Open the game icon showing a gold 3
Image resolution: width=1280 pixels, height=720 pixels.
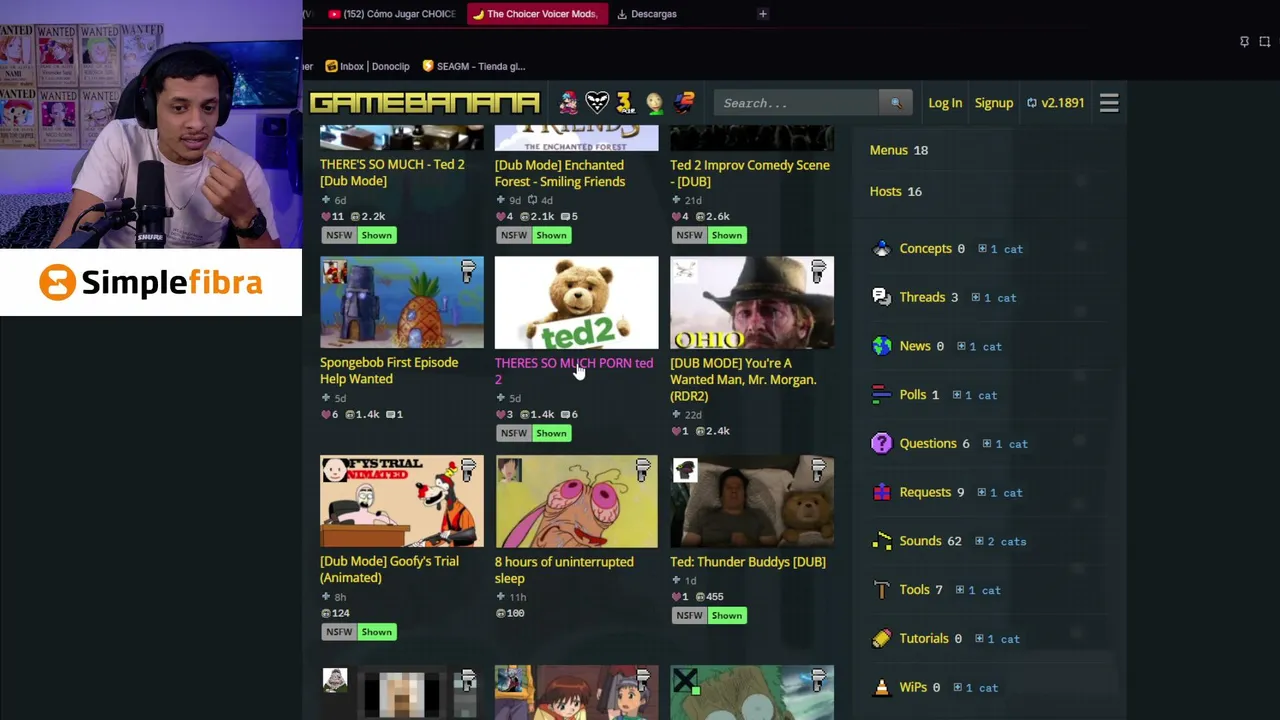[x=625, y=102]
